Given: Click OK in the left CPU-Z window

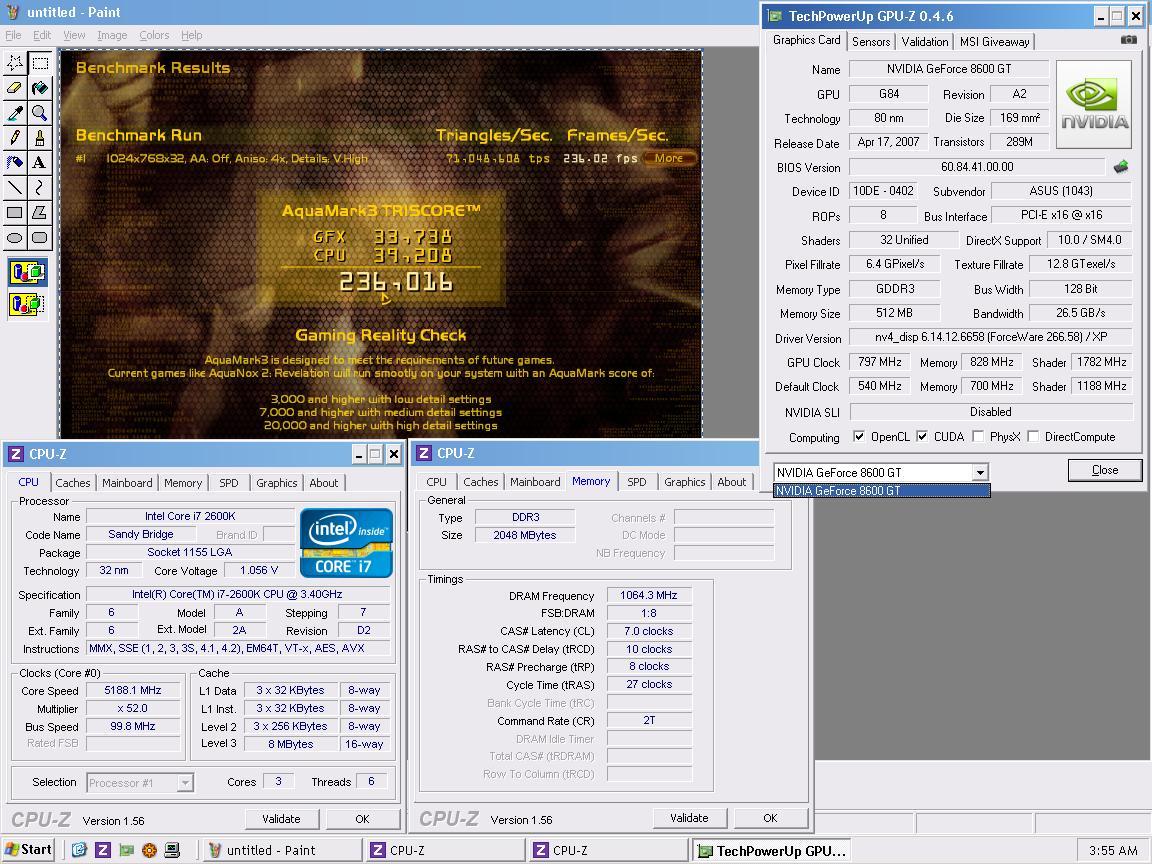Looking at the screenshot, I should pyautogui.click(x=362, y=818).
